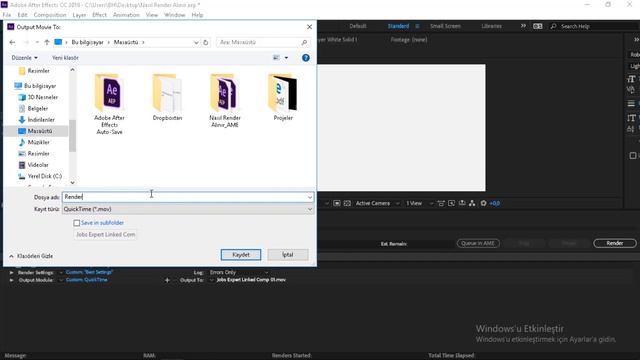Click Queue in AME button
640x360 pixels.
click(478, 244)
